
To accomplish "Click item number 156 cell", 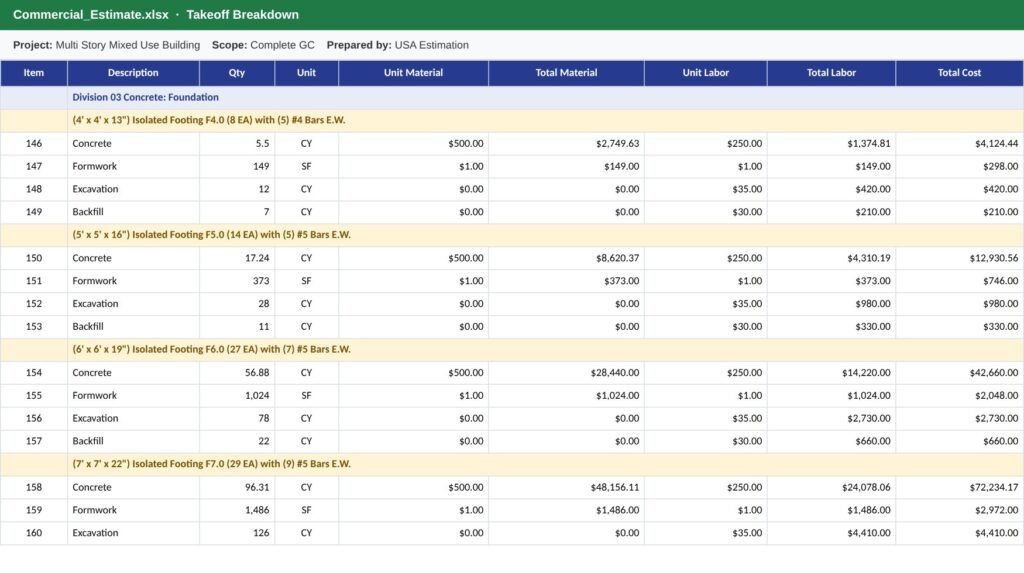I will 34,419.
